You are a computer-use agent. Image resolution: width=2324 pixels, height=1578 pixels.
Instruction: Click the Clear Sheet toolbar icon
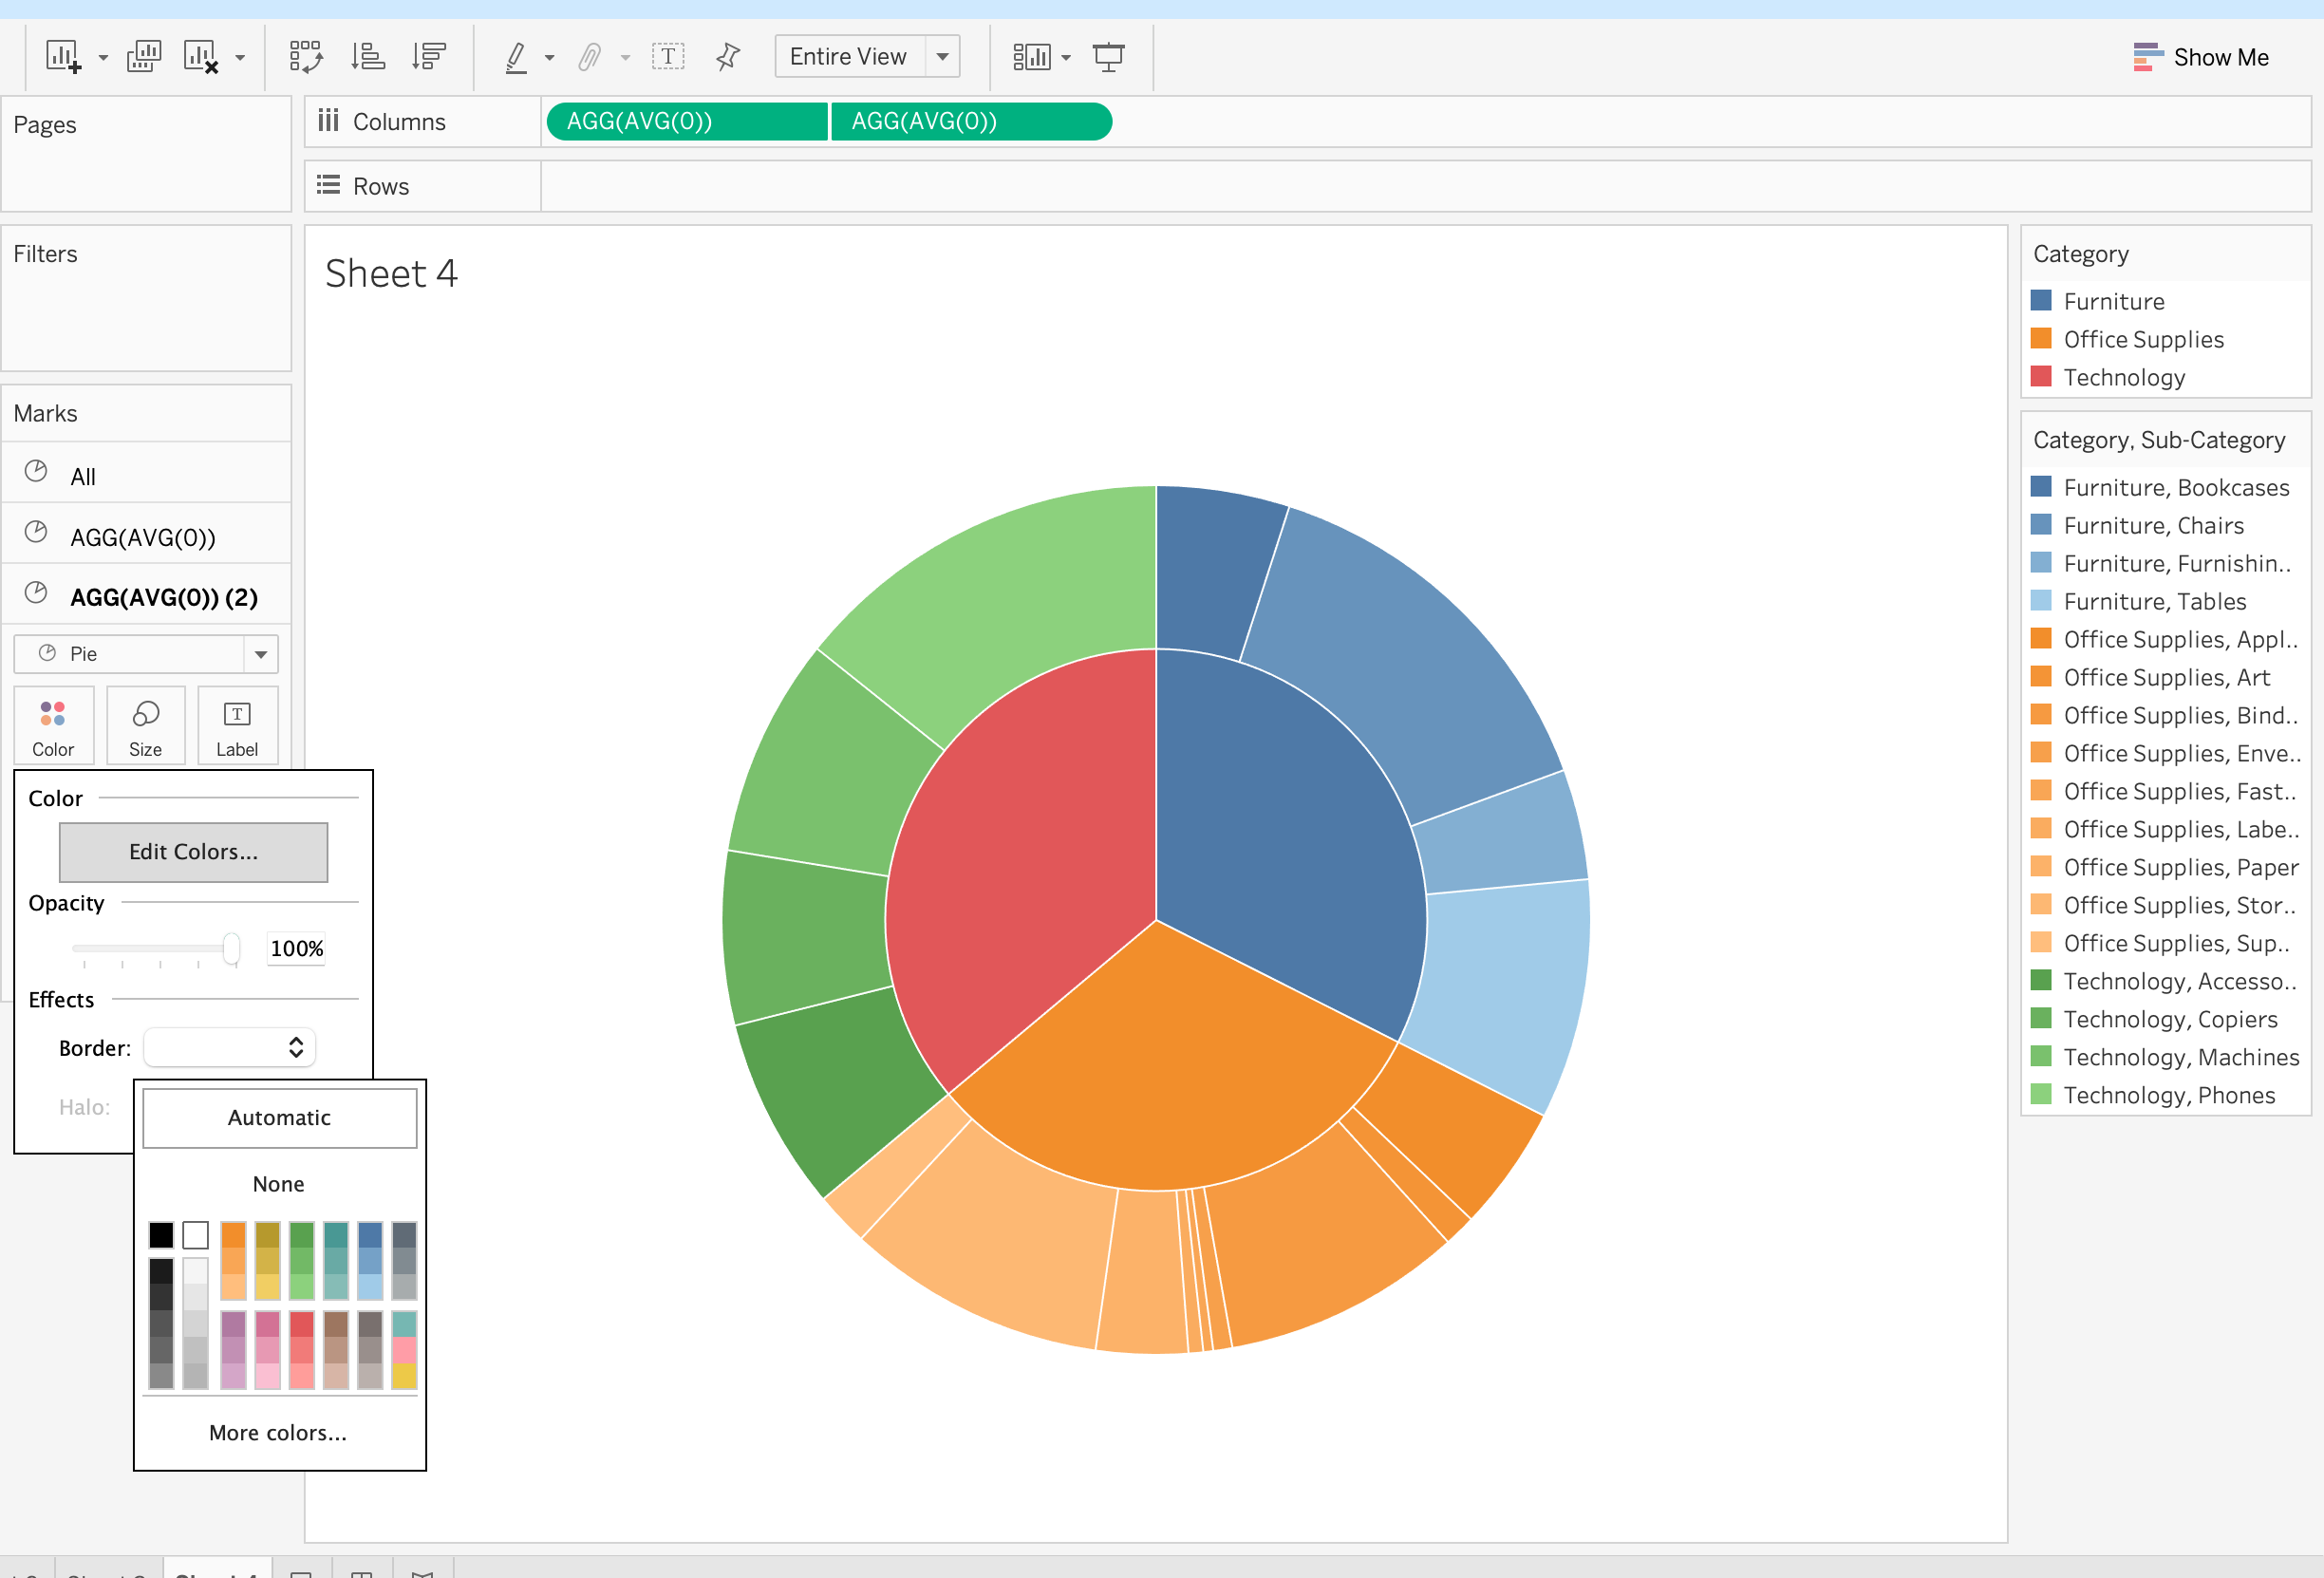tap(201, 57)
